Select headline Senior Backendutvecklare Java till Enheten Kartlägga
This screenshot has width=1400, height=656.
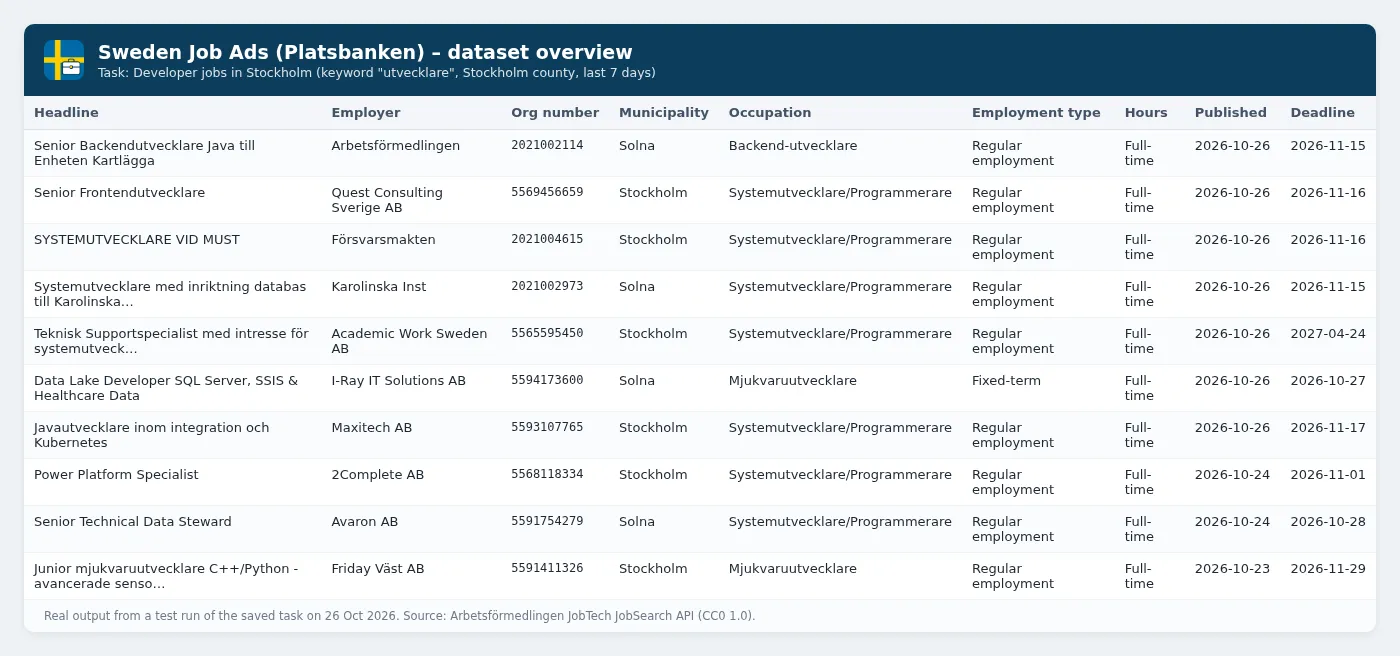click(144, 153)
